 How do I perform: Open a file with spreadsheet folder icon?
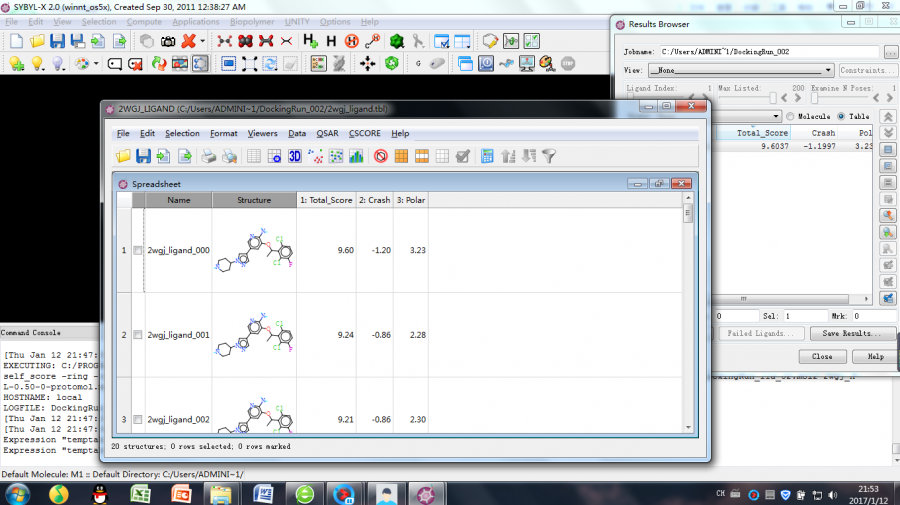pyautogui.click(x=123, y=156)
